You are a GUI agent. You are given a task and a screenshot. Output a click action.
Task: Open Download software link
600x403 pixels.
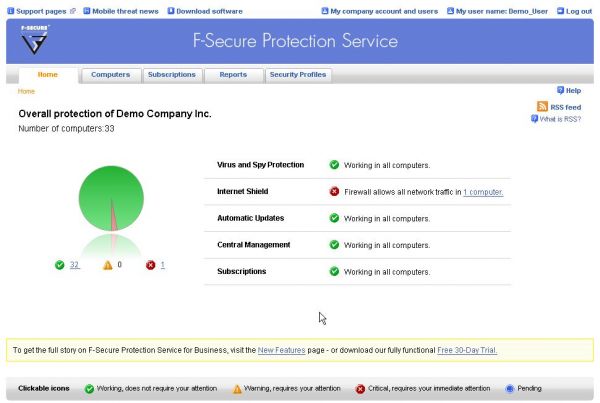point(209,11)
